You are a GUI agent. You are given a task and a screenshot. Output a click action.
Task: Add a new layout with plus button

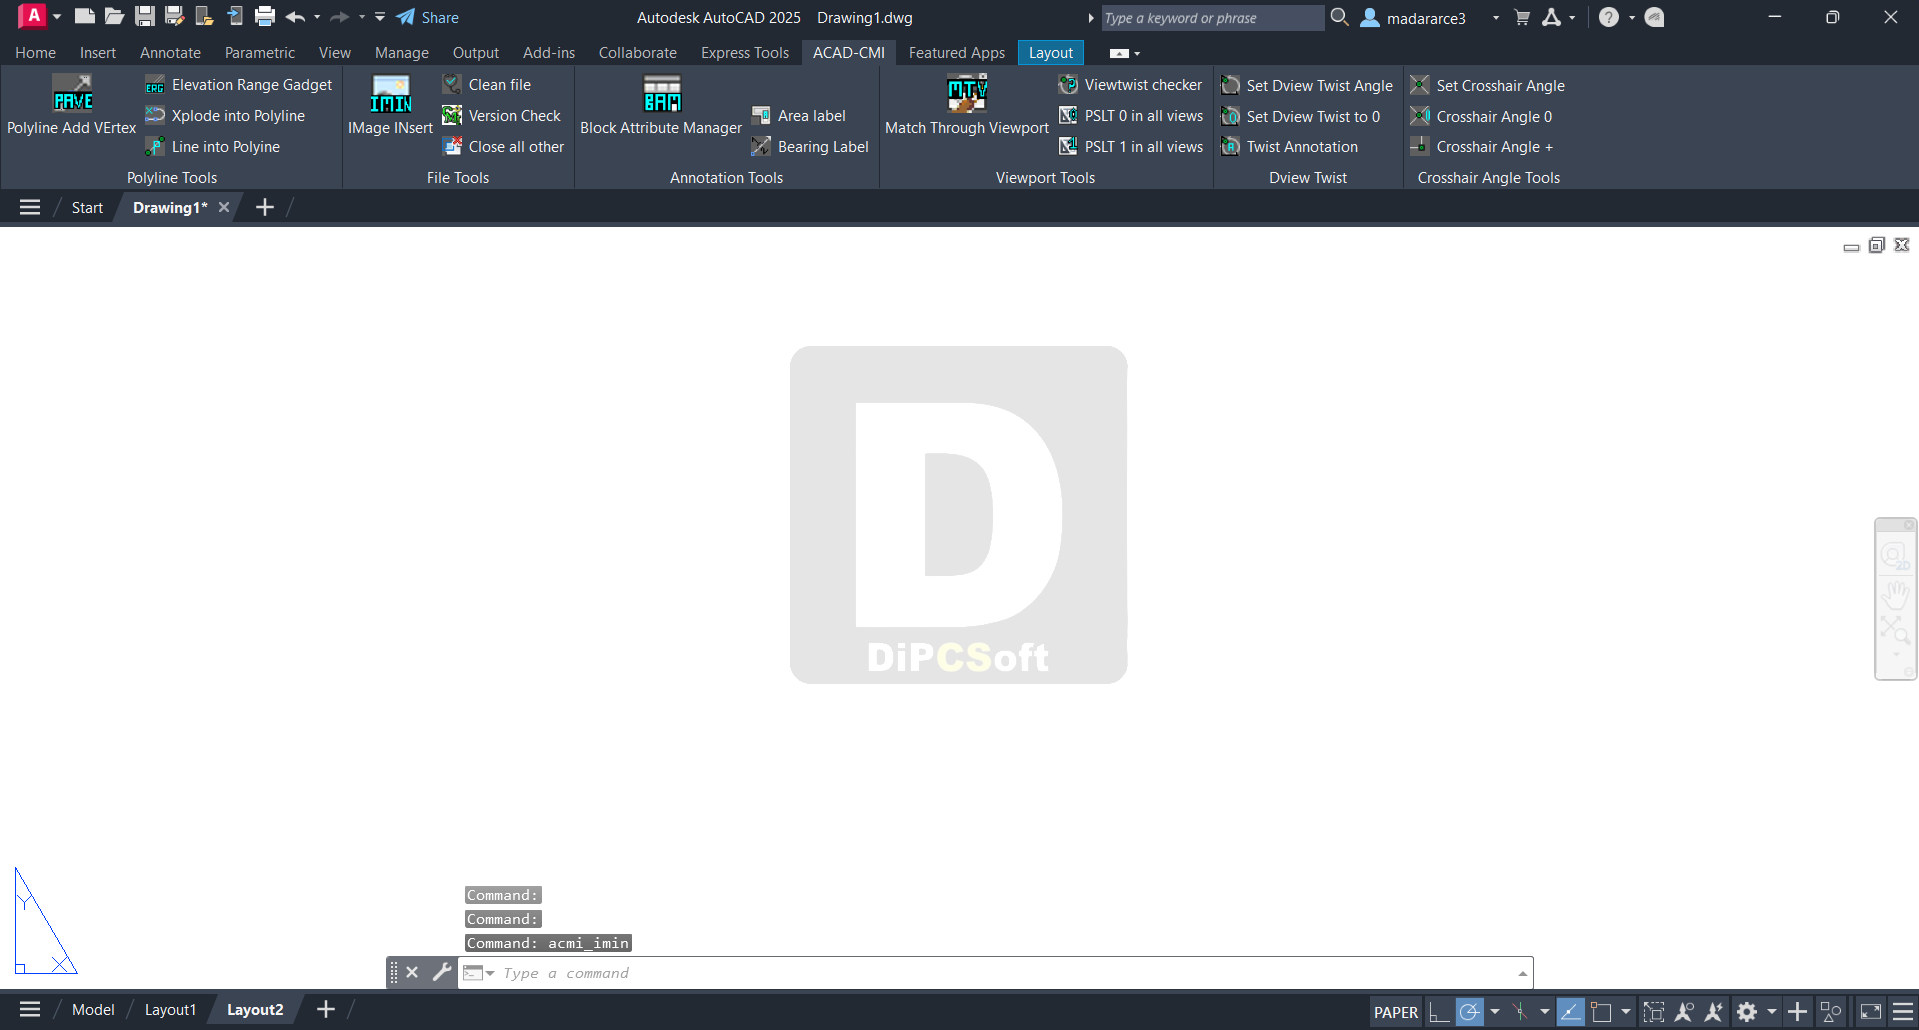point(326,1010)
